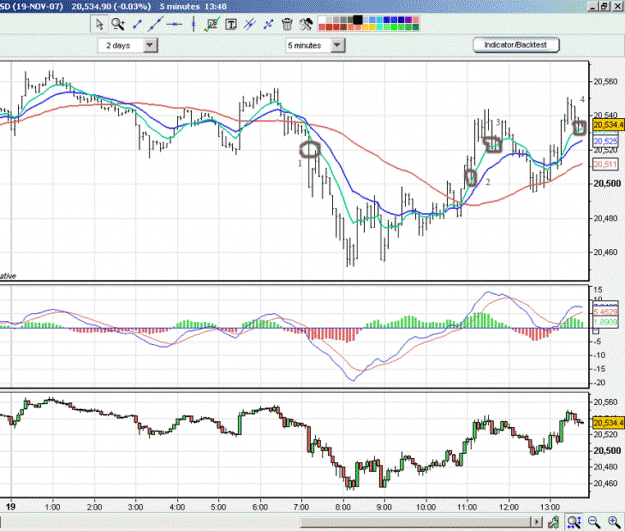The image size is (625, 531).
Task: Click the yellow 20,534.4 price label on top chart
Action: (x=608, y=125)
